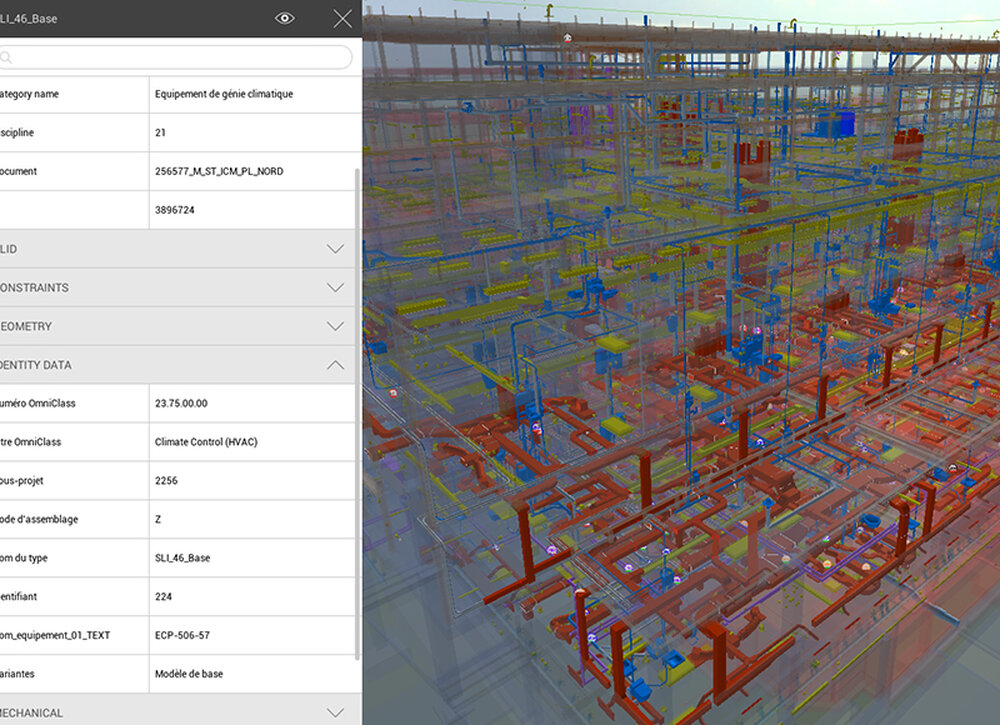Toggle element visibility with the eye icon
Image resolution: width=1000 pixels, height=725 pixels.
point(284,18)
